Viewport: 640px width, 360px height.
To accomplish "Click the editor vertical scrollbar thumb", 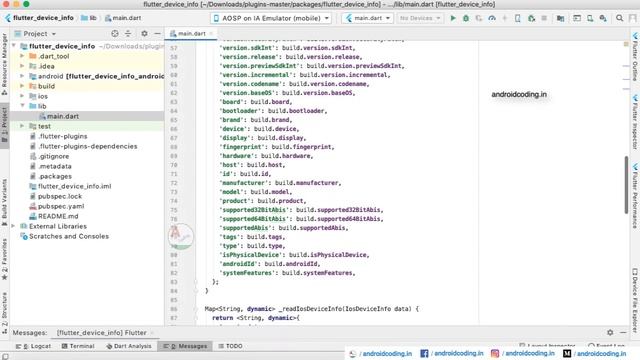I will point(626,184).
